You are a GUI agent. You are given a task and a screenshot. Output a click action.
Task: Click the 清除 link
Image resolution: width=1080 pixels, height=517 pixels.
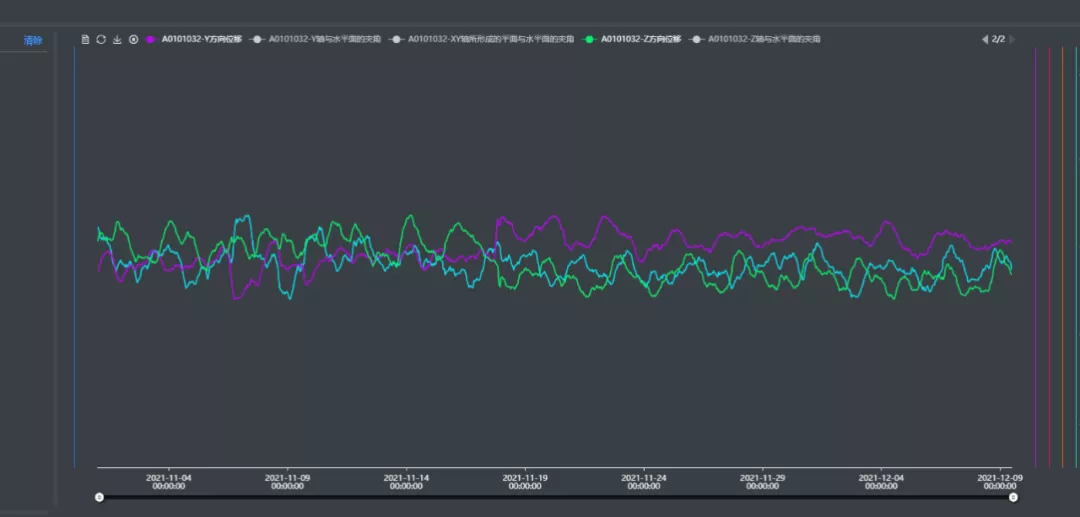click(x=33, y=40)
